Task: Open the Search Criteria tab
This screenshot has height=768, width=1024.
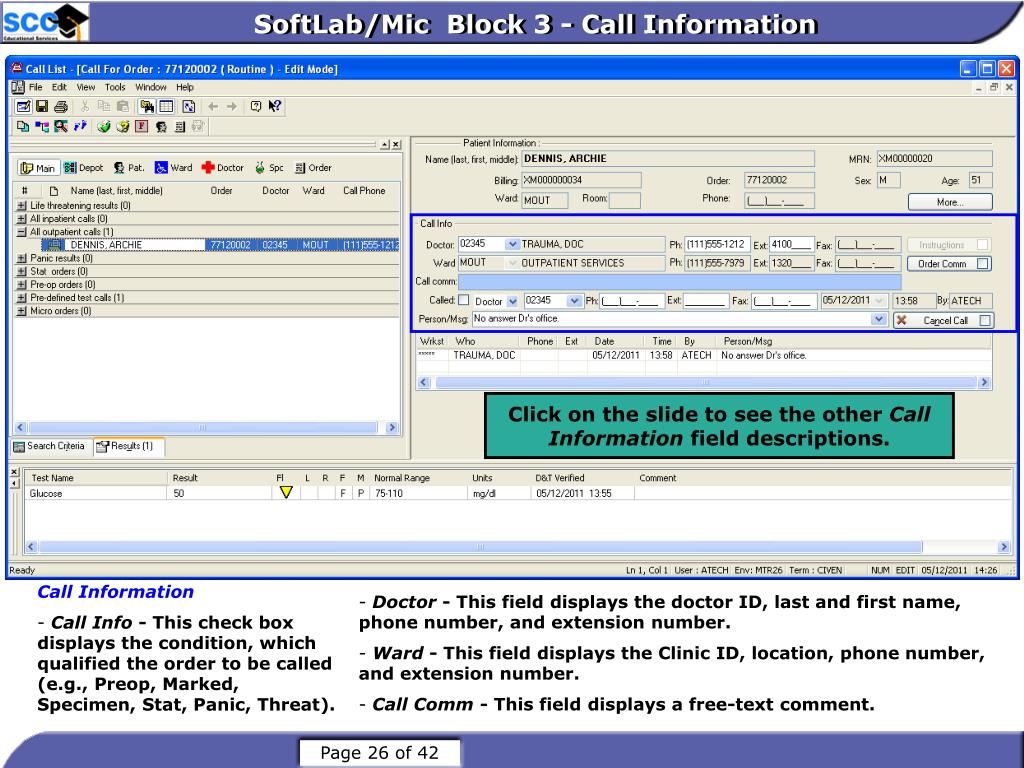Action: 50,446
